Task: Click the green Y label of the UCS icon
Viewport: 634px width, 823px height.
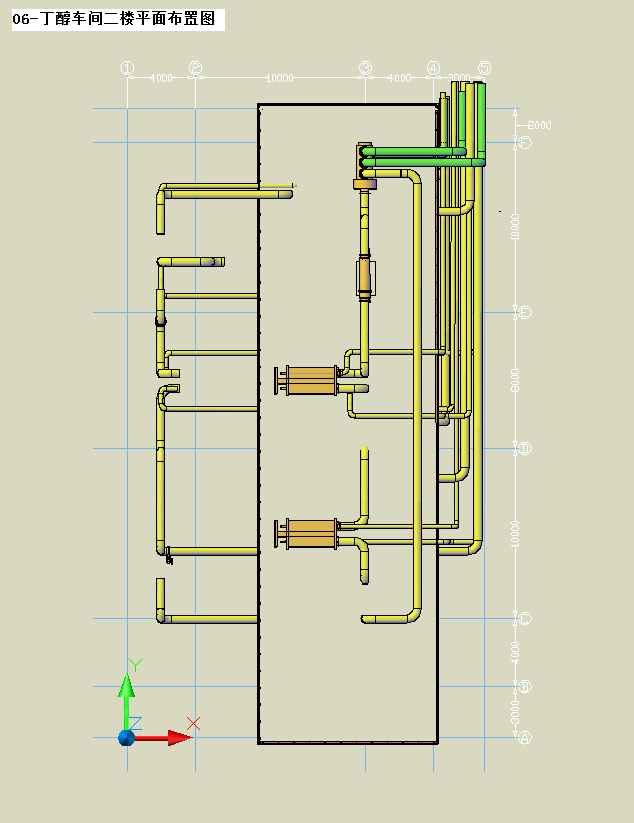Action: (x=135, y=665)
